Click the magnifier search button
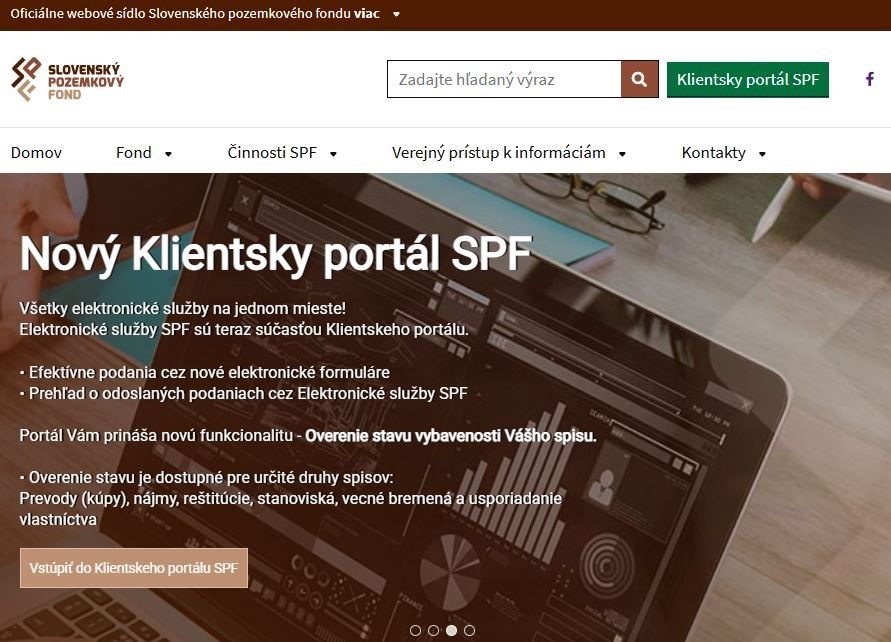This screenshot has height=642, width=891. coord(639,79)
